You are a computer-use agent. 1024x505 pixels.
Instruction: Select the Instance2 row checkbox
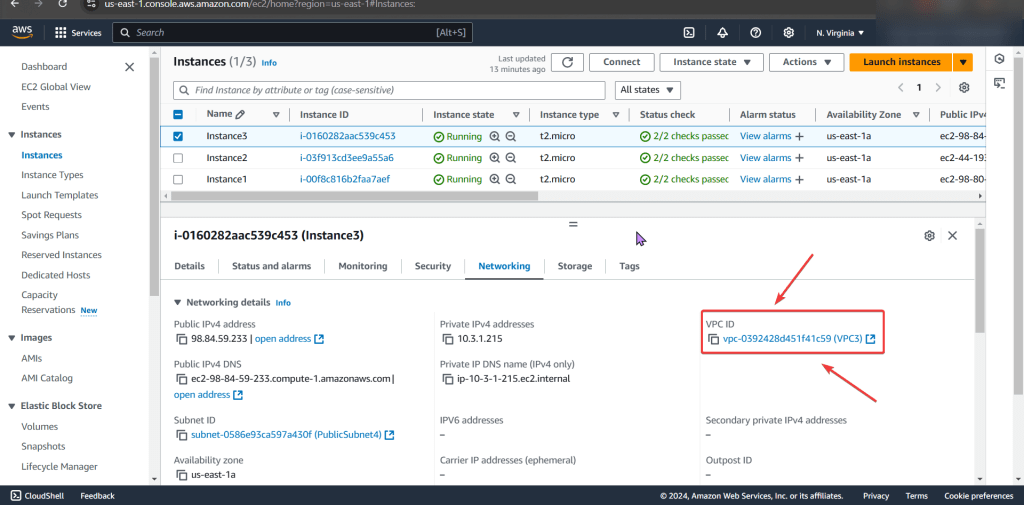(x=178, y=158)
